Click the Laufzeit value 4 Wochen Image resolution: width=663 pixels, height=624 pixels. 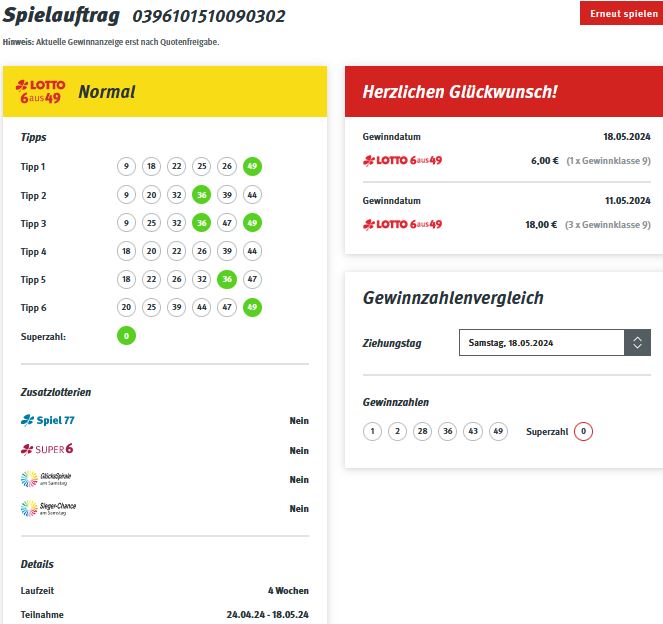coord(288,591)
